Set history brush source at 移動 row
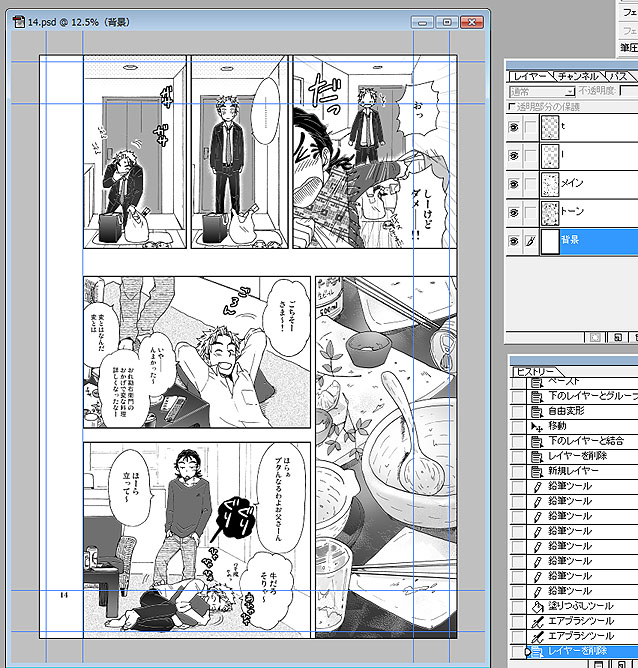Image resolution: width=638 pixels, height=668 pixels. [517, 426]
